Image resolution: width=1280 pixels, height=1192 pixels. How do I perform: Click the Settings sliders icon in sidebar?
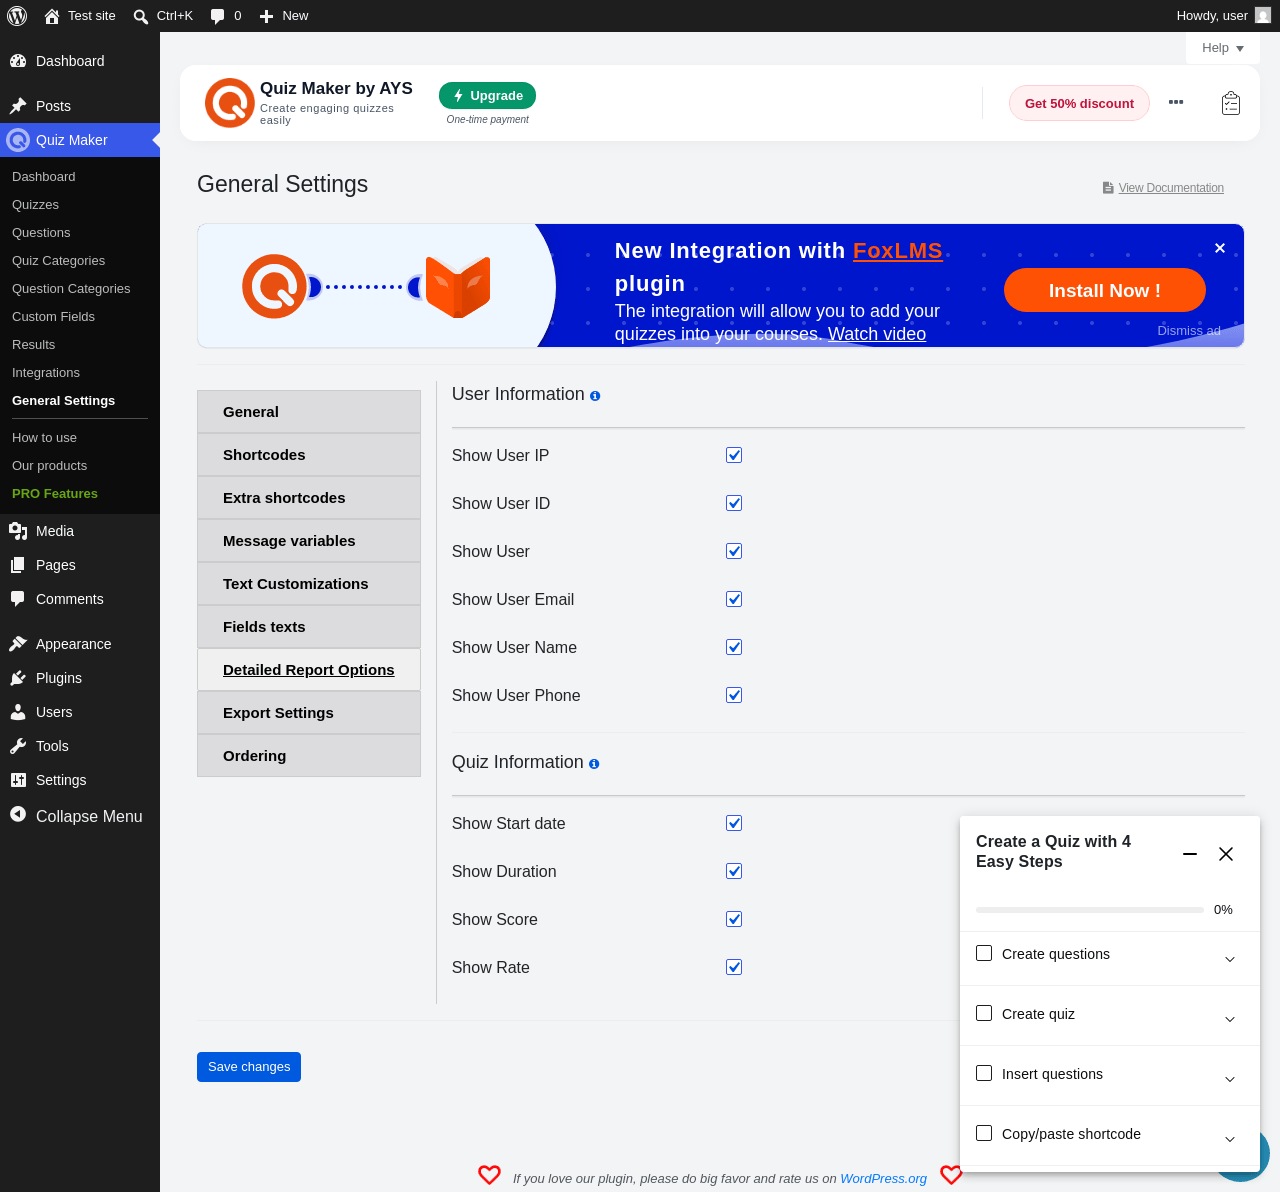tap(18, 780)
